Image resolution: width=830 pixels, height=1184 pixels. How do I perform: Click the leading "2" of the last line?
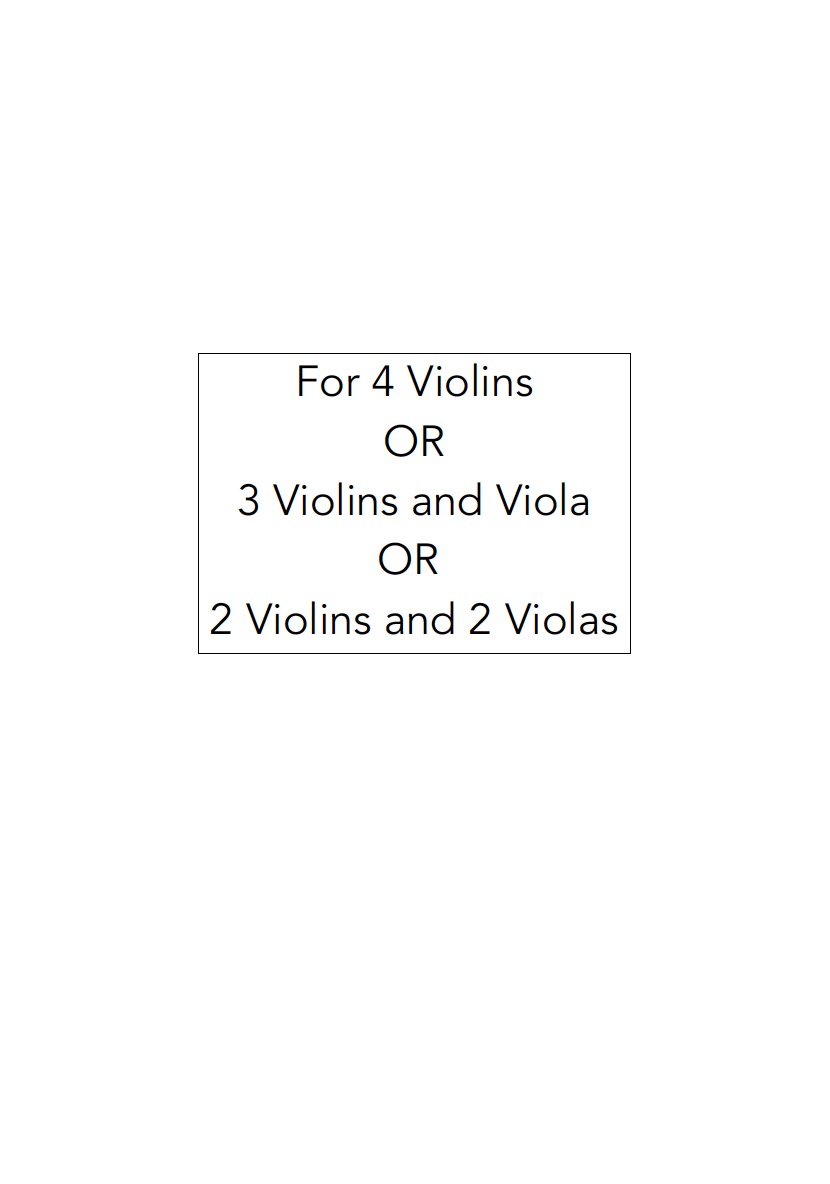tap(221, 620)
